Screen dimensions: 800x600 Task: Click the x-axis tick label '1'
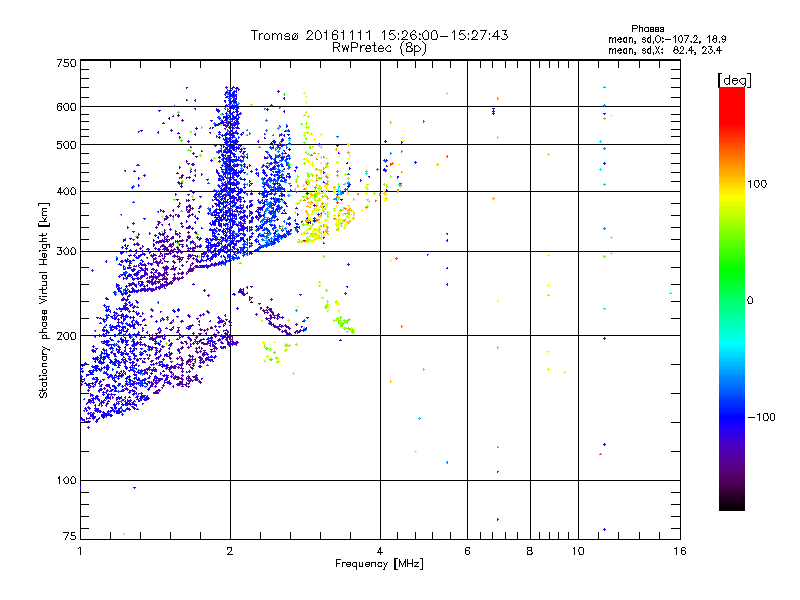click(80, 551)
